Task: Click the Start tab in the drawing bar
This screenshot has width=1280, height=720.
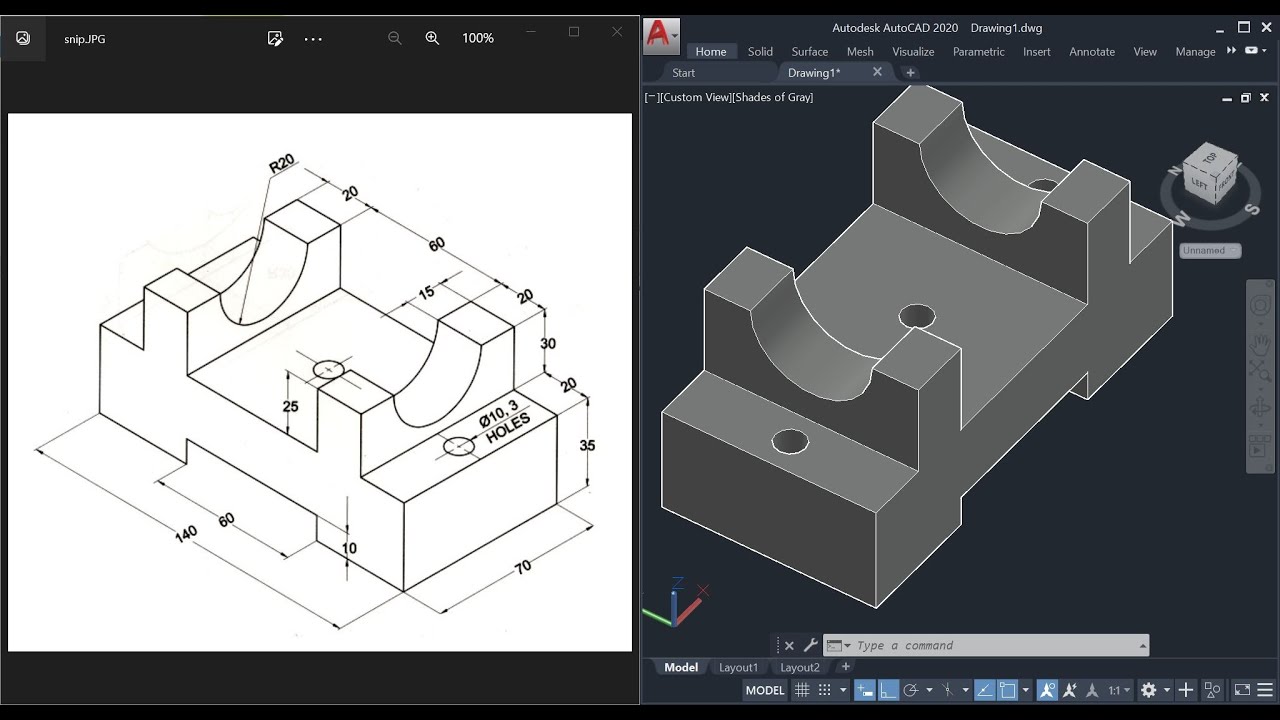Action: [x=683, y=72]
